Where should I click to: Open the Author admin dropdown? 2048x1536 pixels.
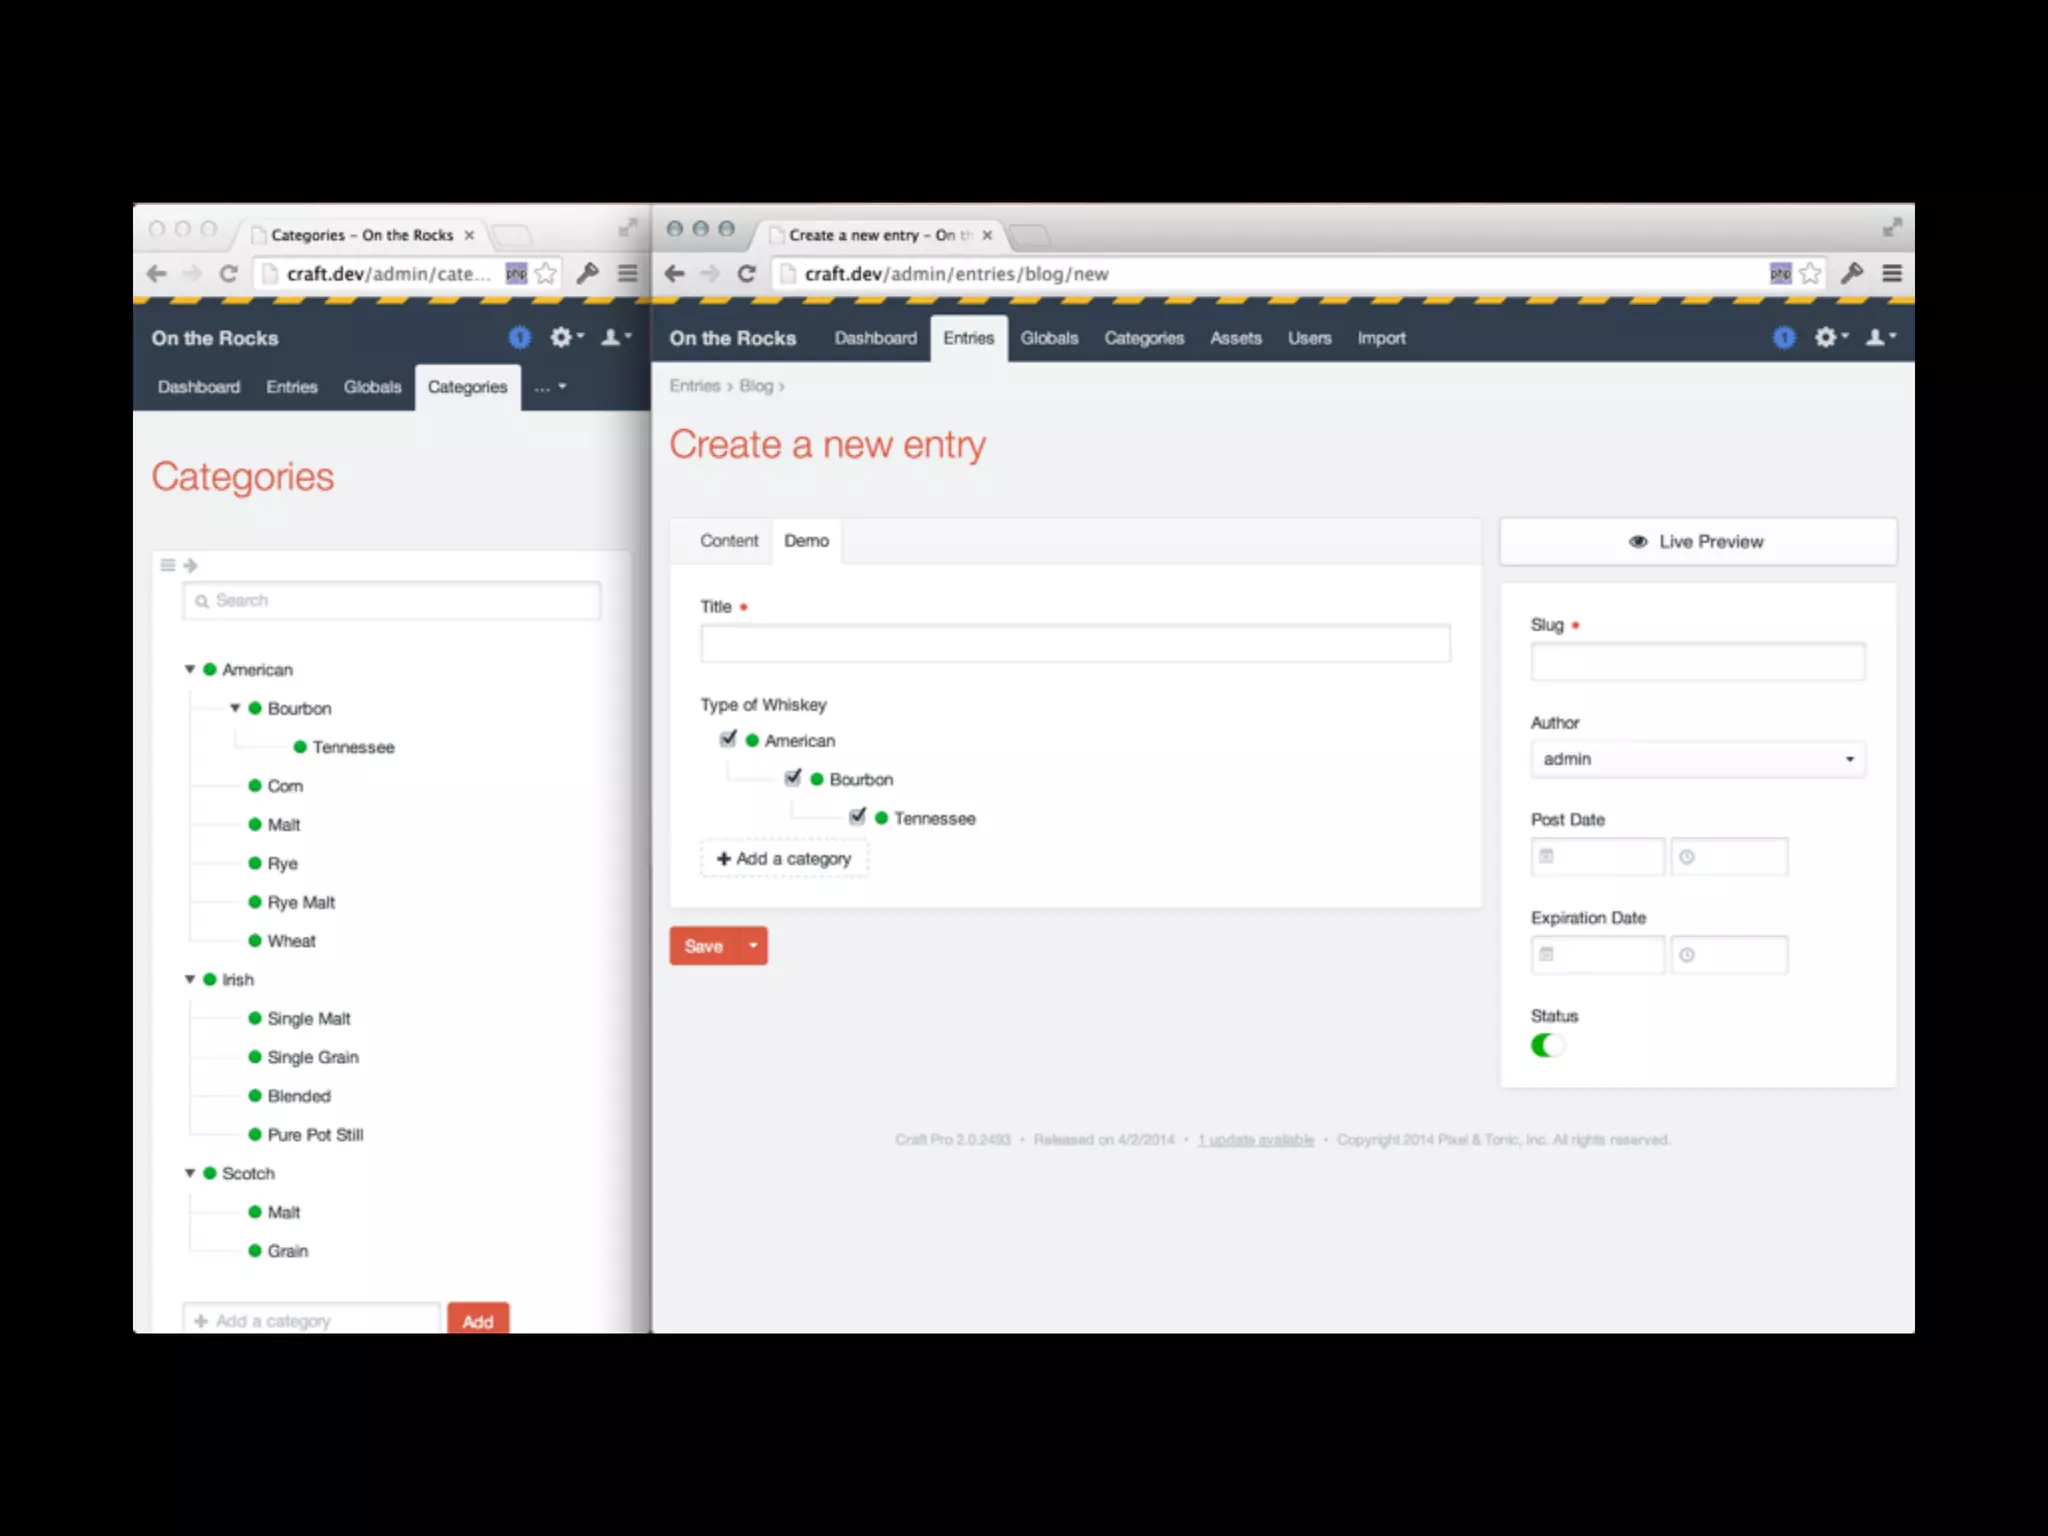tap(1697, 759)
